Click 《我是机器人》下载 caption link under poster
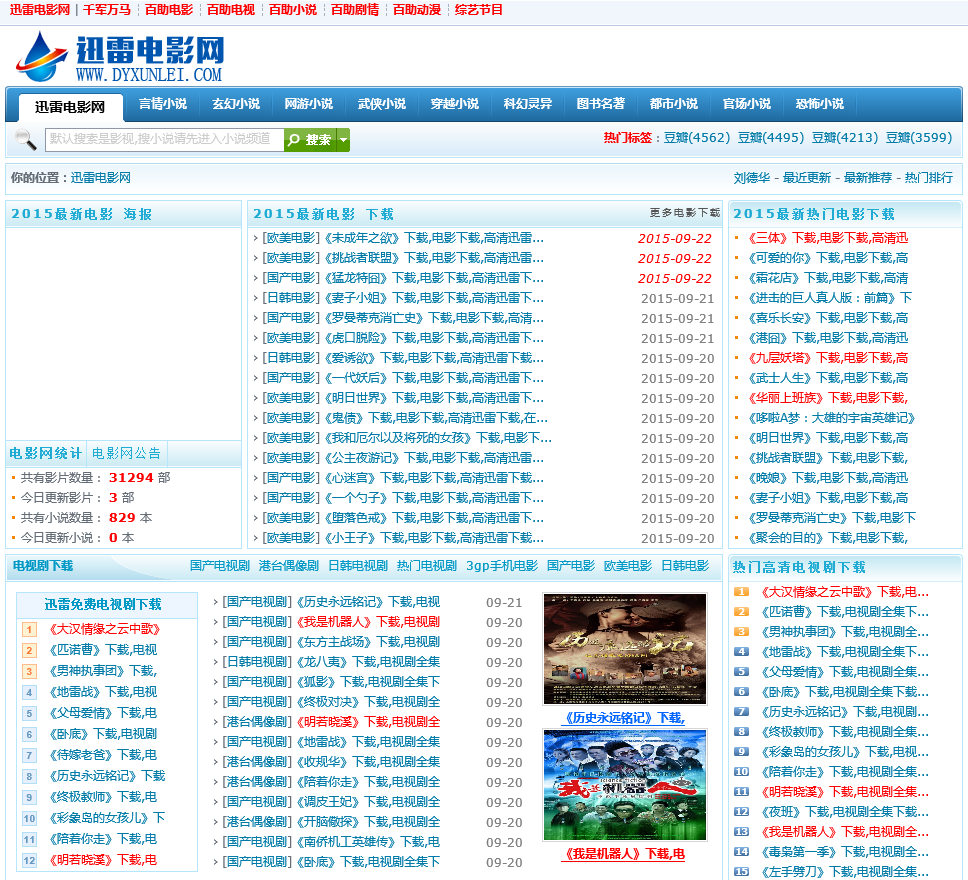Viewport: 968px width, 880px height. click(625, 853)
